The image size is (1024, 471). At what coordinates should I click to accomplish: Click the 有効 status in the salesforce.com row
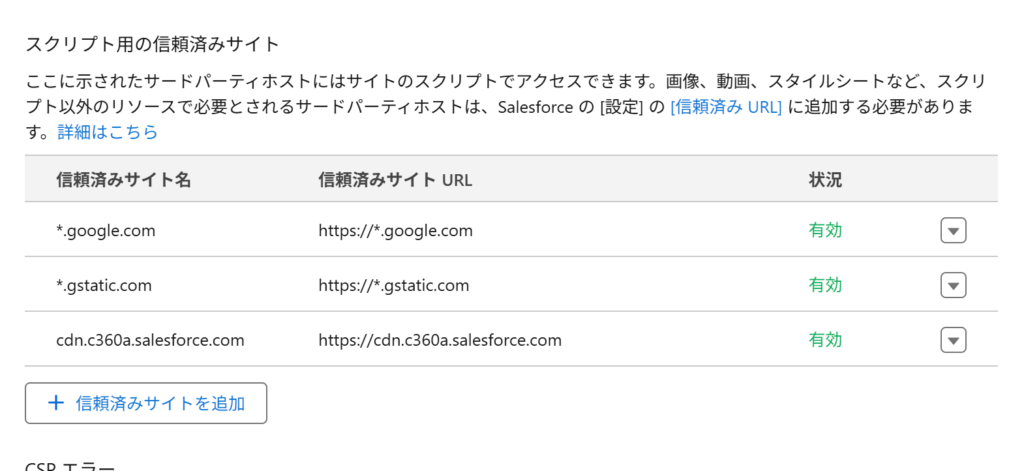(825, 340)
